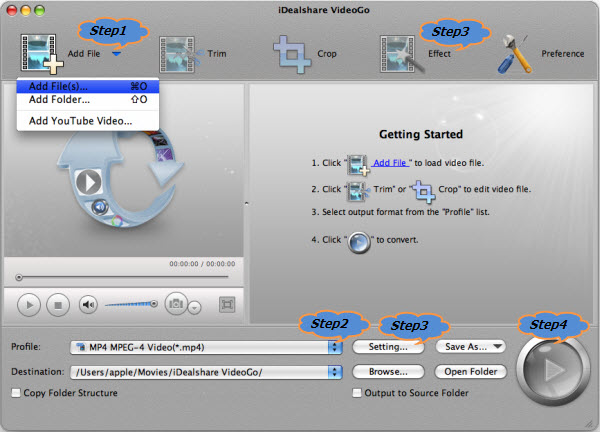600x432 pixels.
Task: Click the Add File filmstrip icon
Action: (41, 54)
